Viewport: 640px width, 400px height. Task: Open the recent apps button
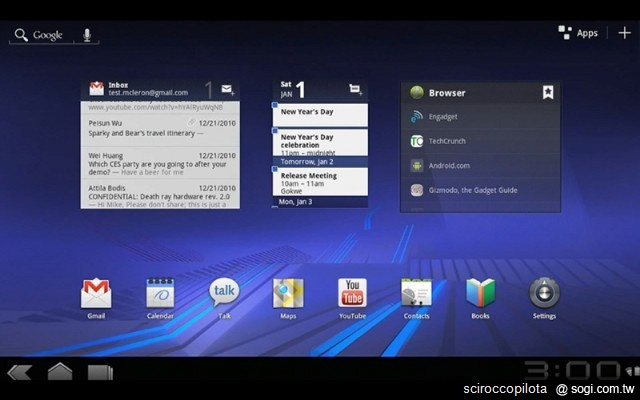(x=100, y=372)
